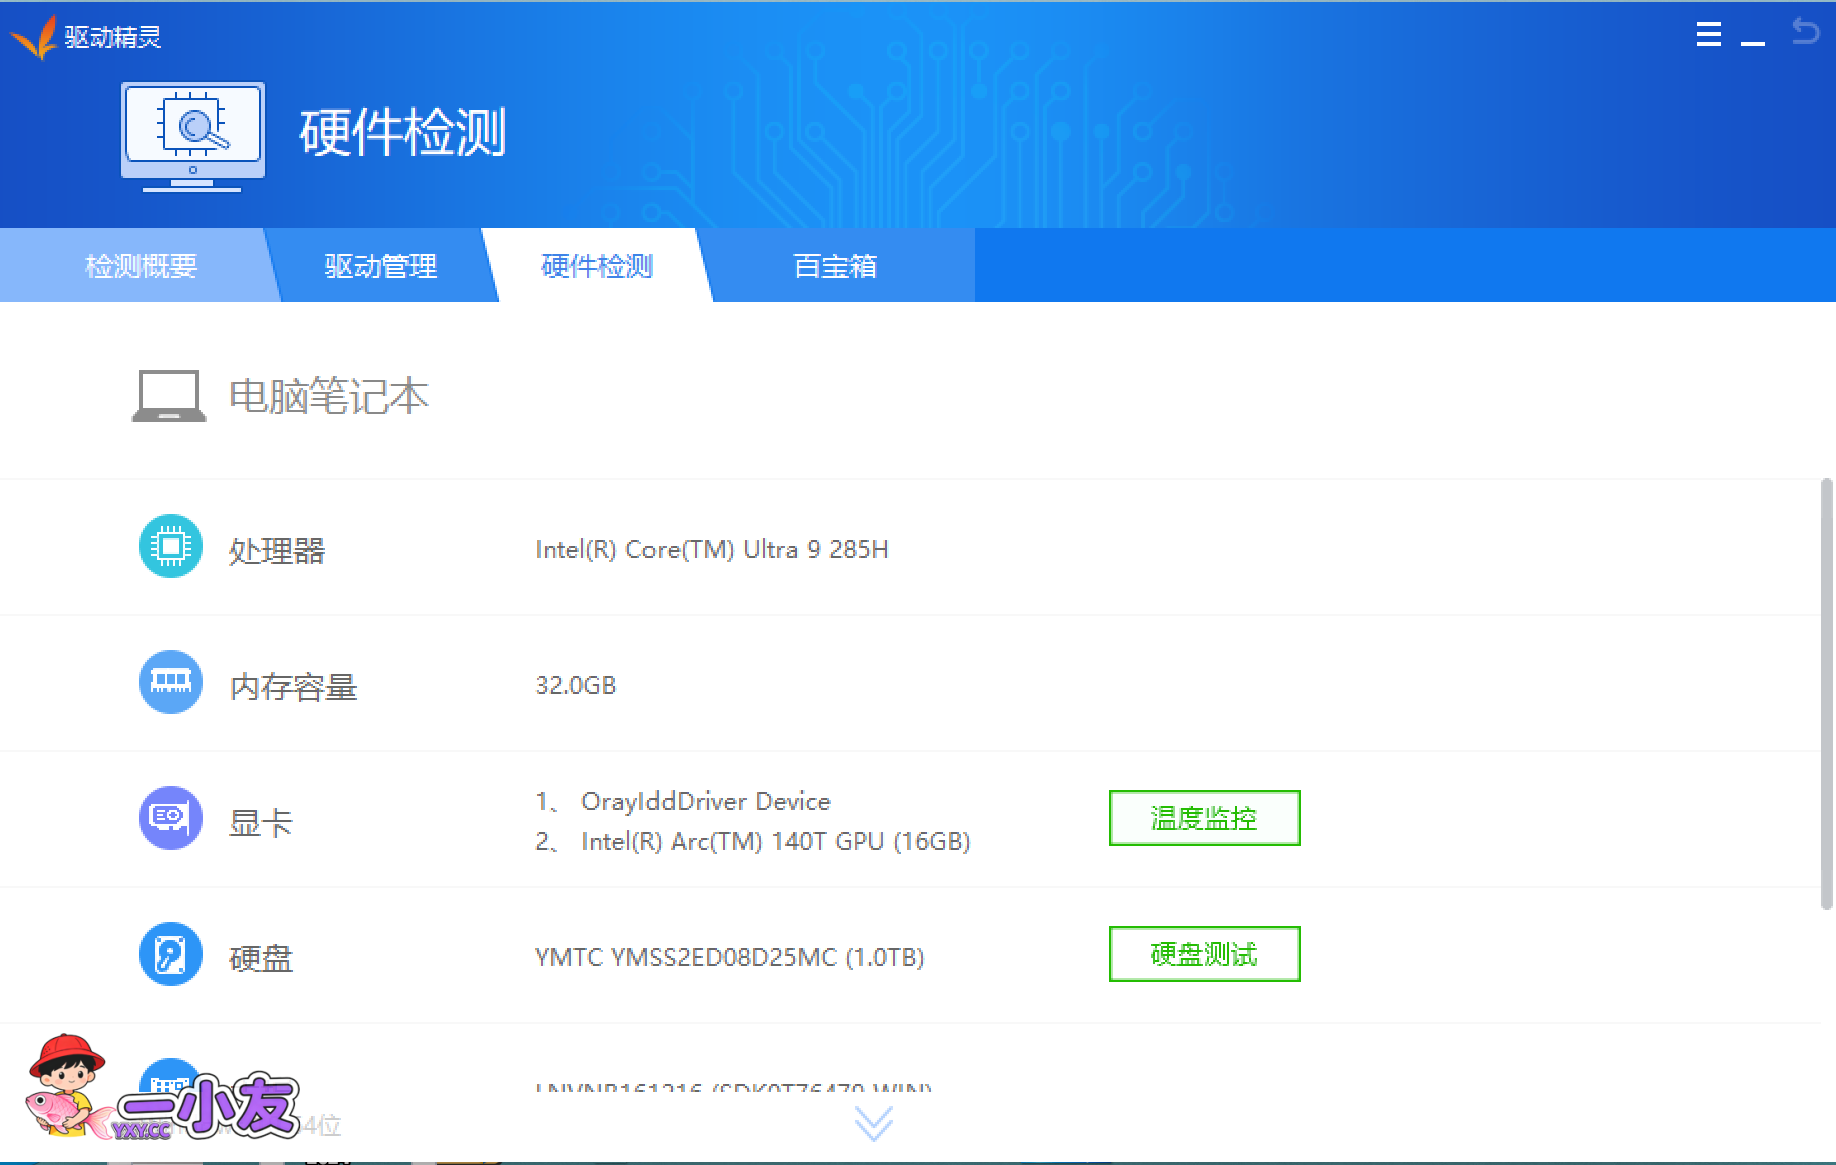Click the hardware detection monitor icon
1836x1165 pixels.
pyautogui.click(x=193, y=136)
